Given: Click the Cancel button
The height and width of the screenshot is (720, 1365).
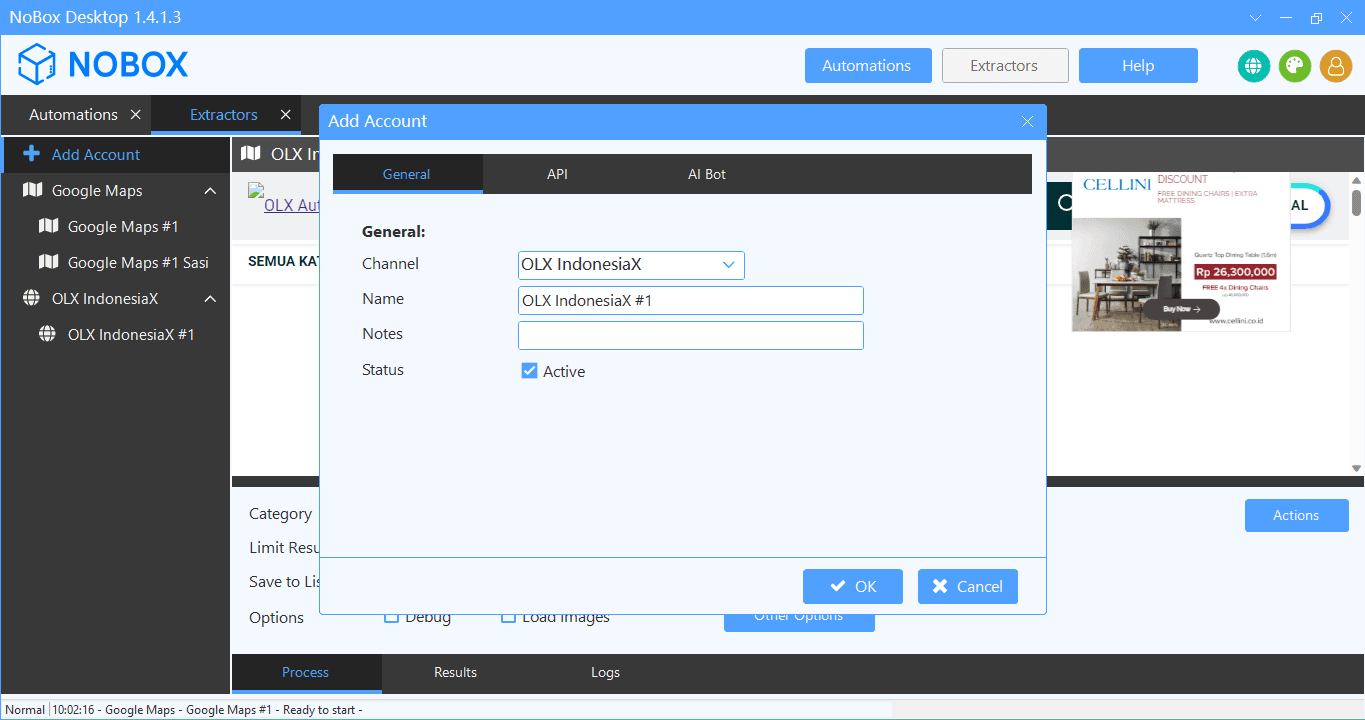Looking at the screenshot, I should 967,587.
